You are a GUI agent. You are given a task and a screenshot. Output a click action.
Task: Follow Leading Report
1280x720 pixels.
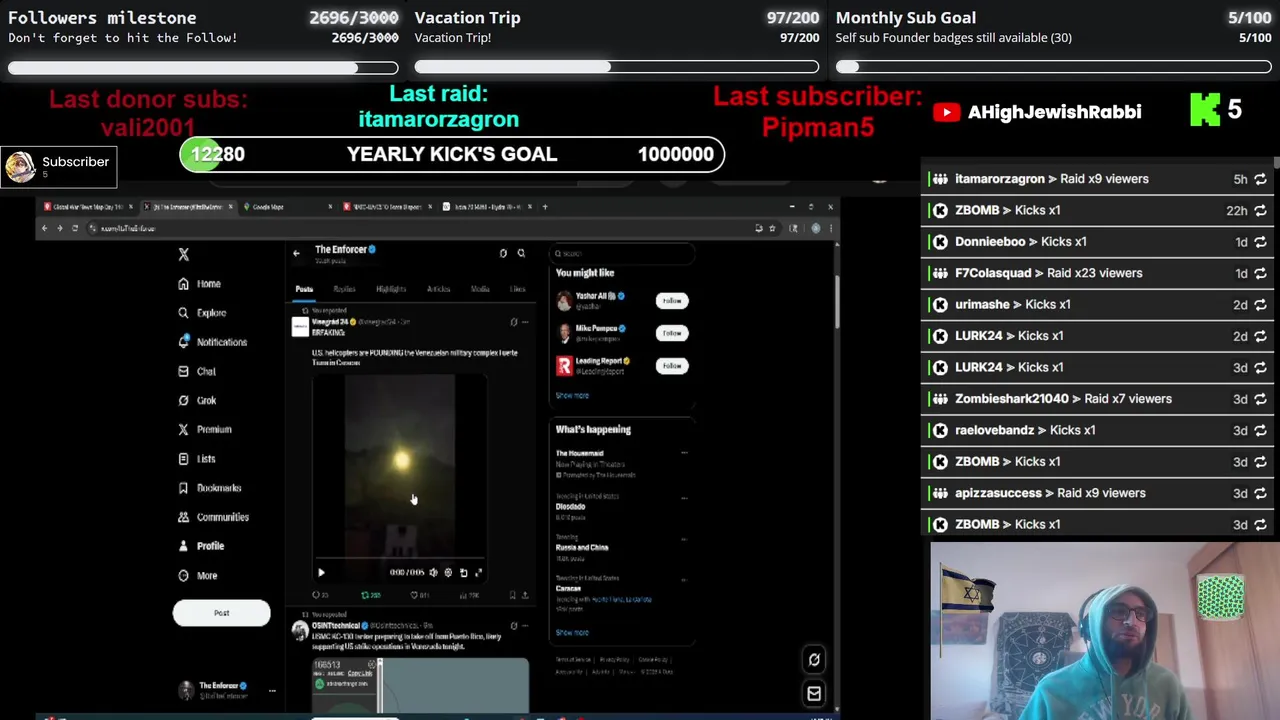click(x=671, y=366)
